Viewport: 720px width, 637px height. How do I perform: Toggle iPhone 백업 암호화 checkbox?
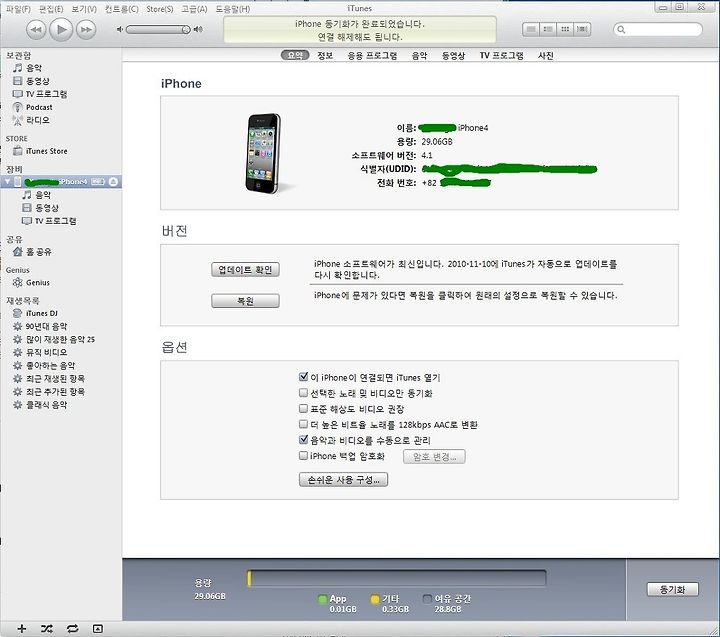point(303,456)
